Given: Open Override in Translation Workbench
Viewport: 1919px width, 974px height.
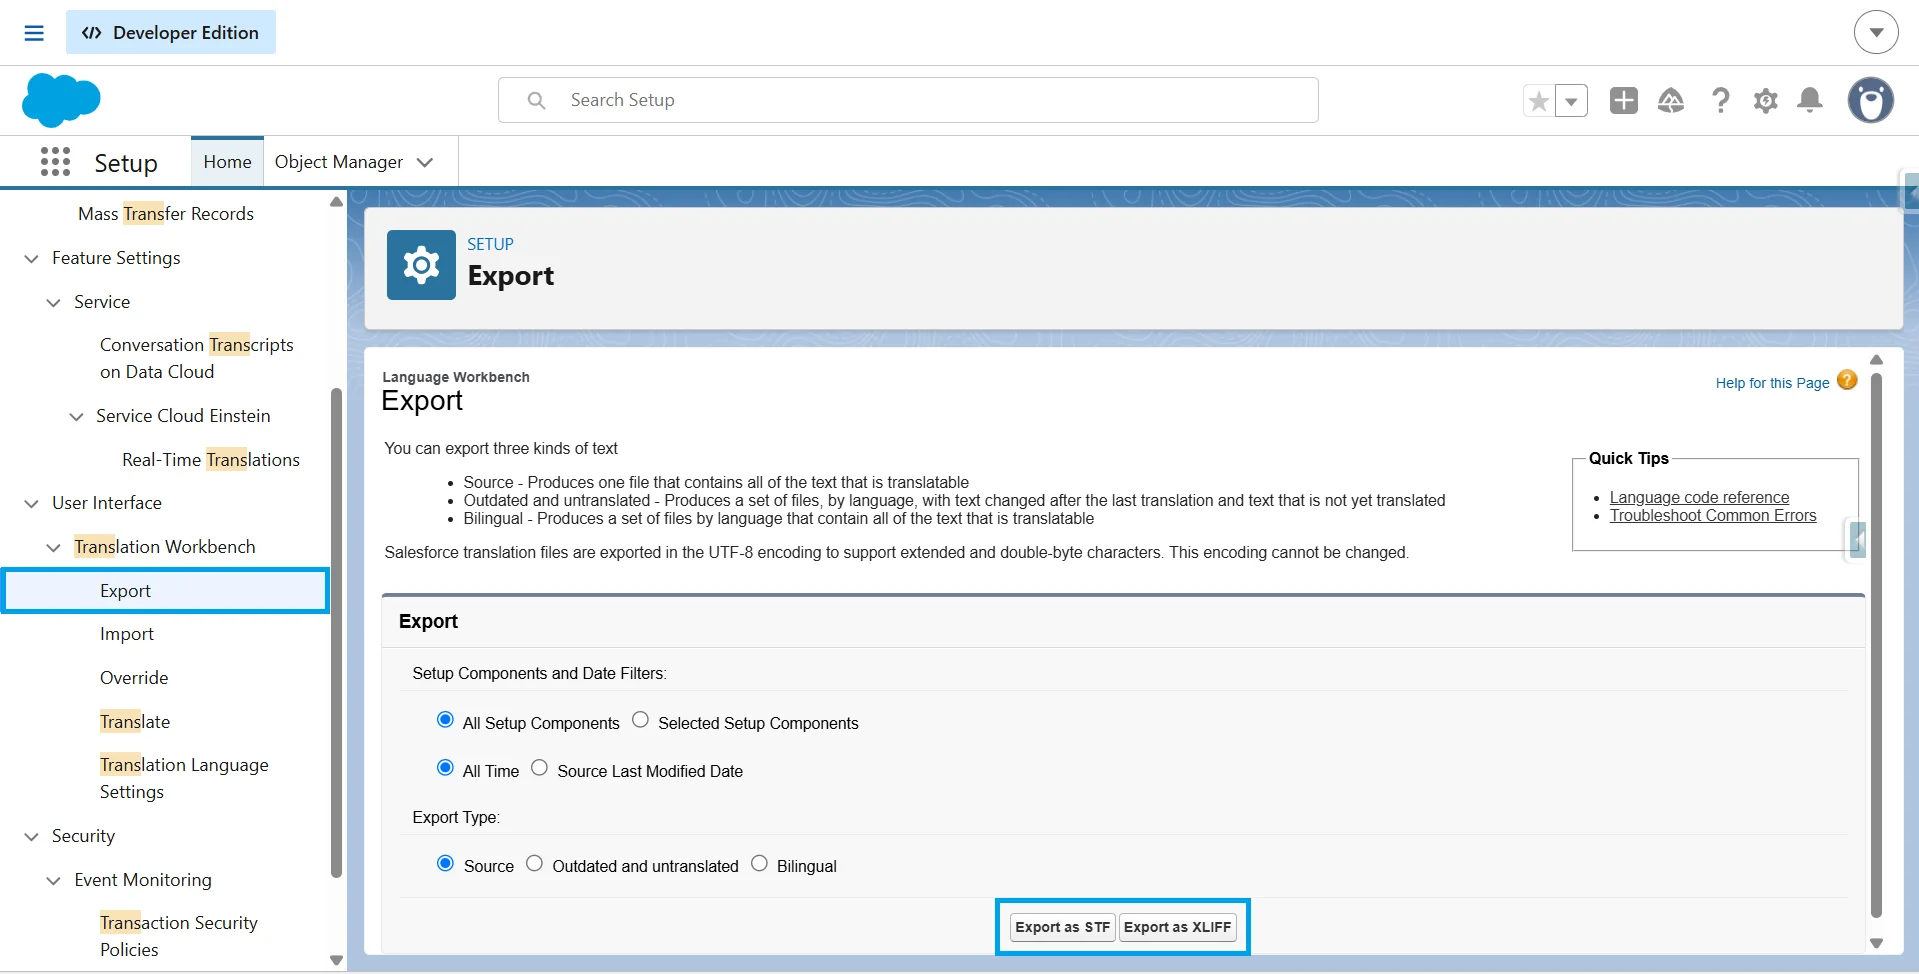Looking at the screenshot, I should click(x=134, y=678).
